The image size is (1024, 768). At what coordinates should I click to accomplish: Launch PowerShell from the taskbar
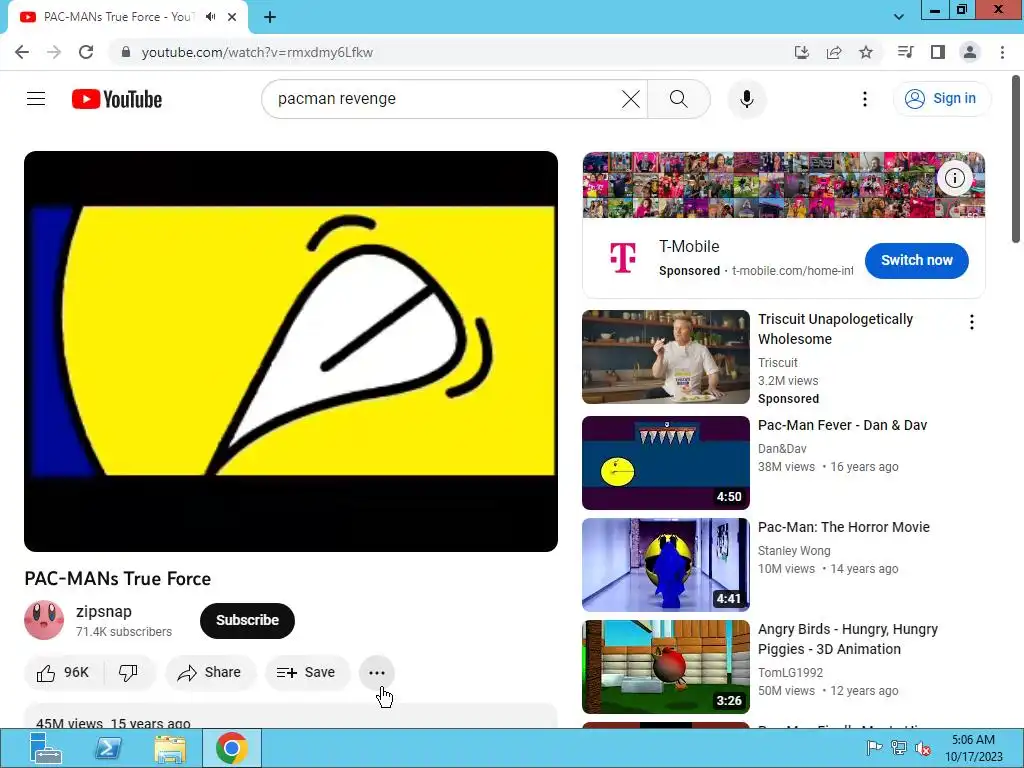point(108,748)
